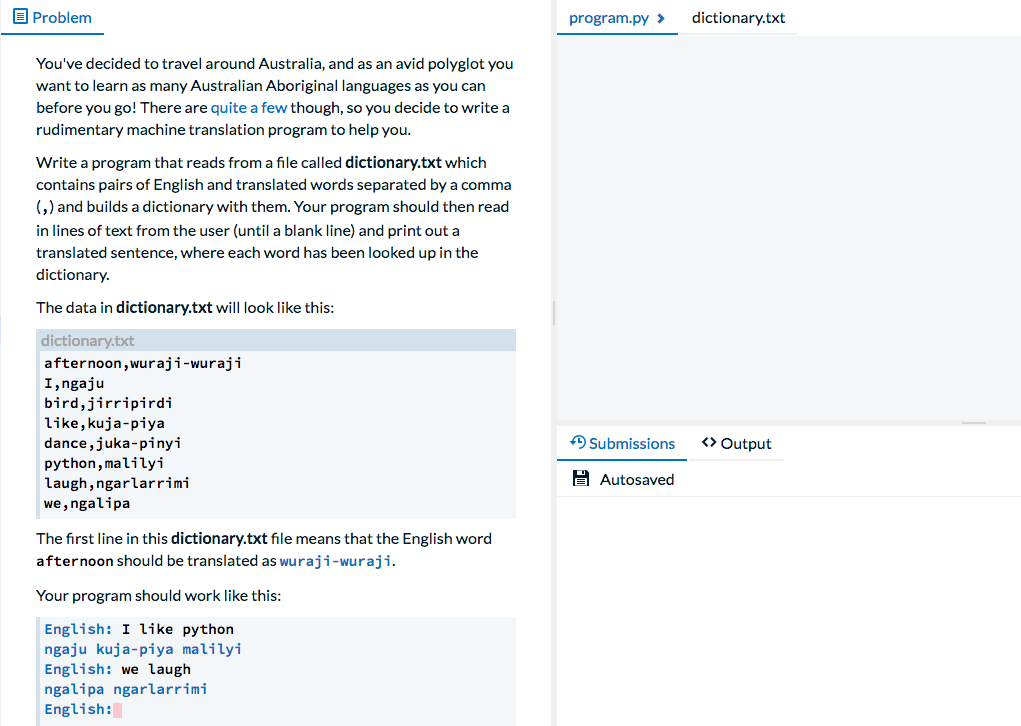Click the sample program output code block

pos(276,668)
